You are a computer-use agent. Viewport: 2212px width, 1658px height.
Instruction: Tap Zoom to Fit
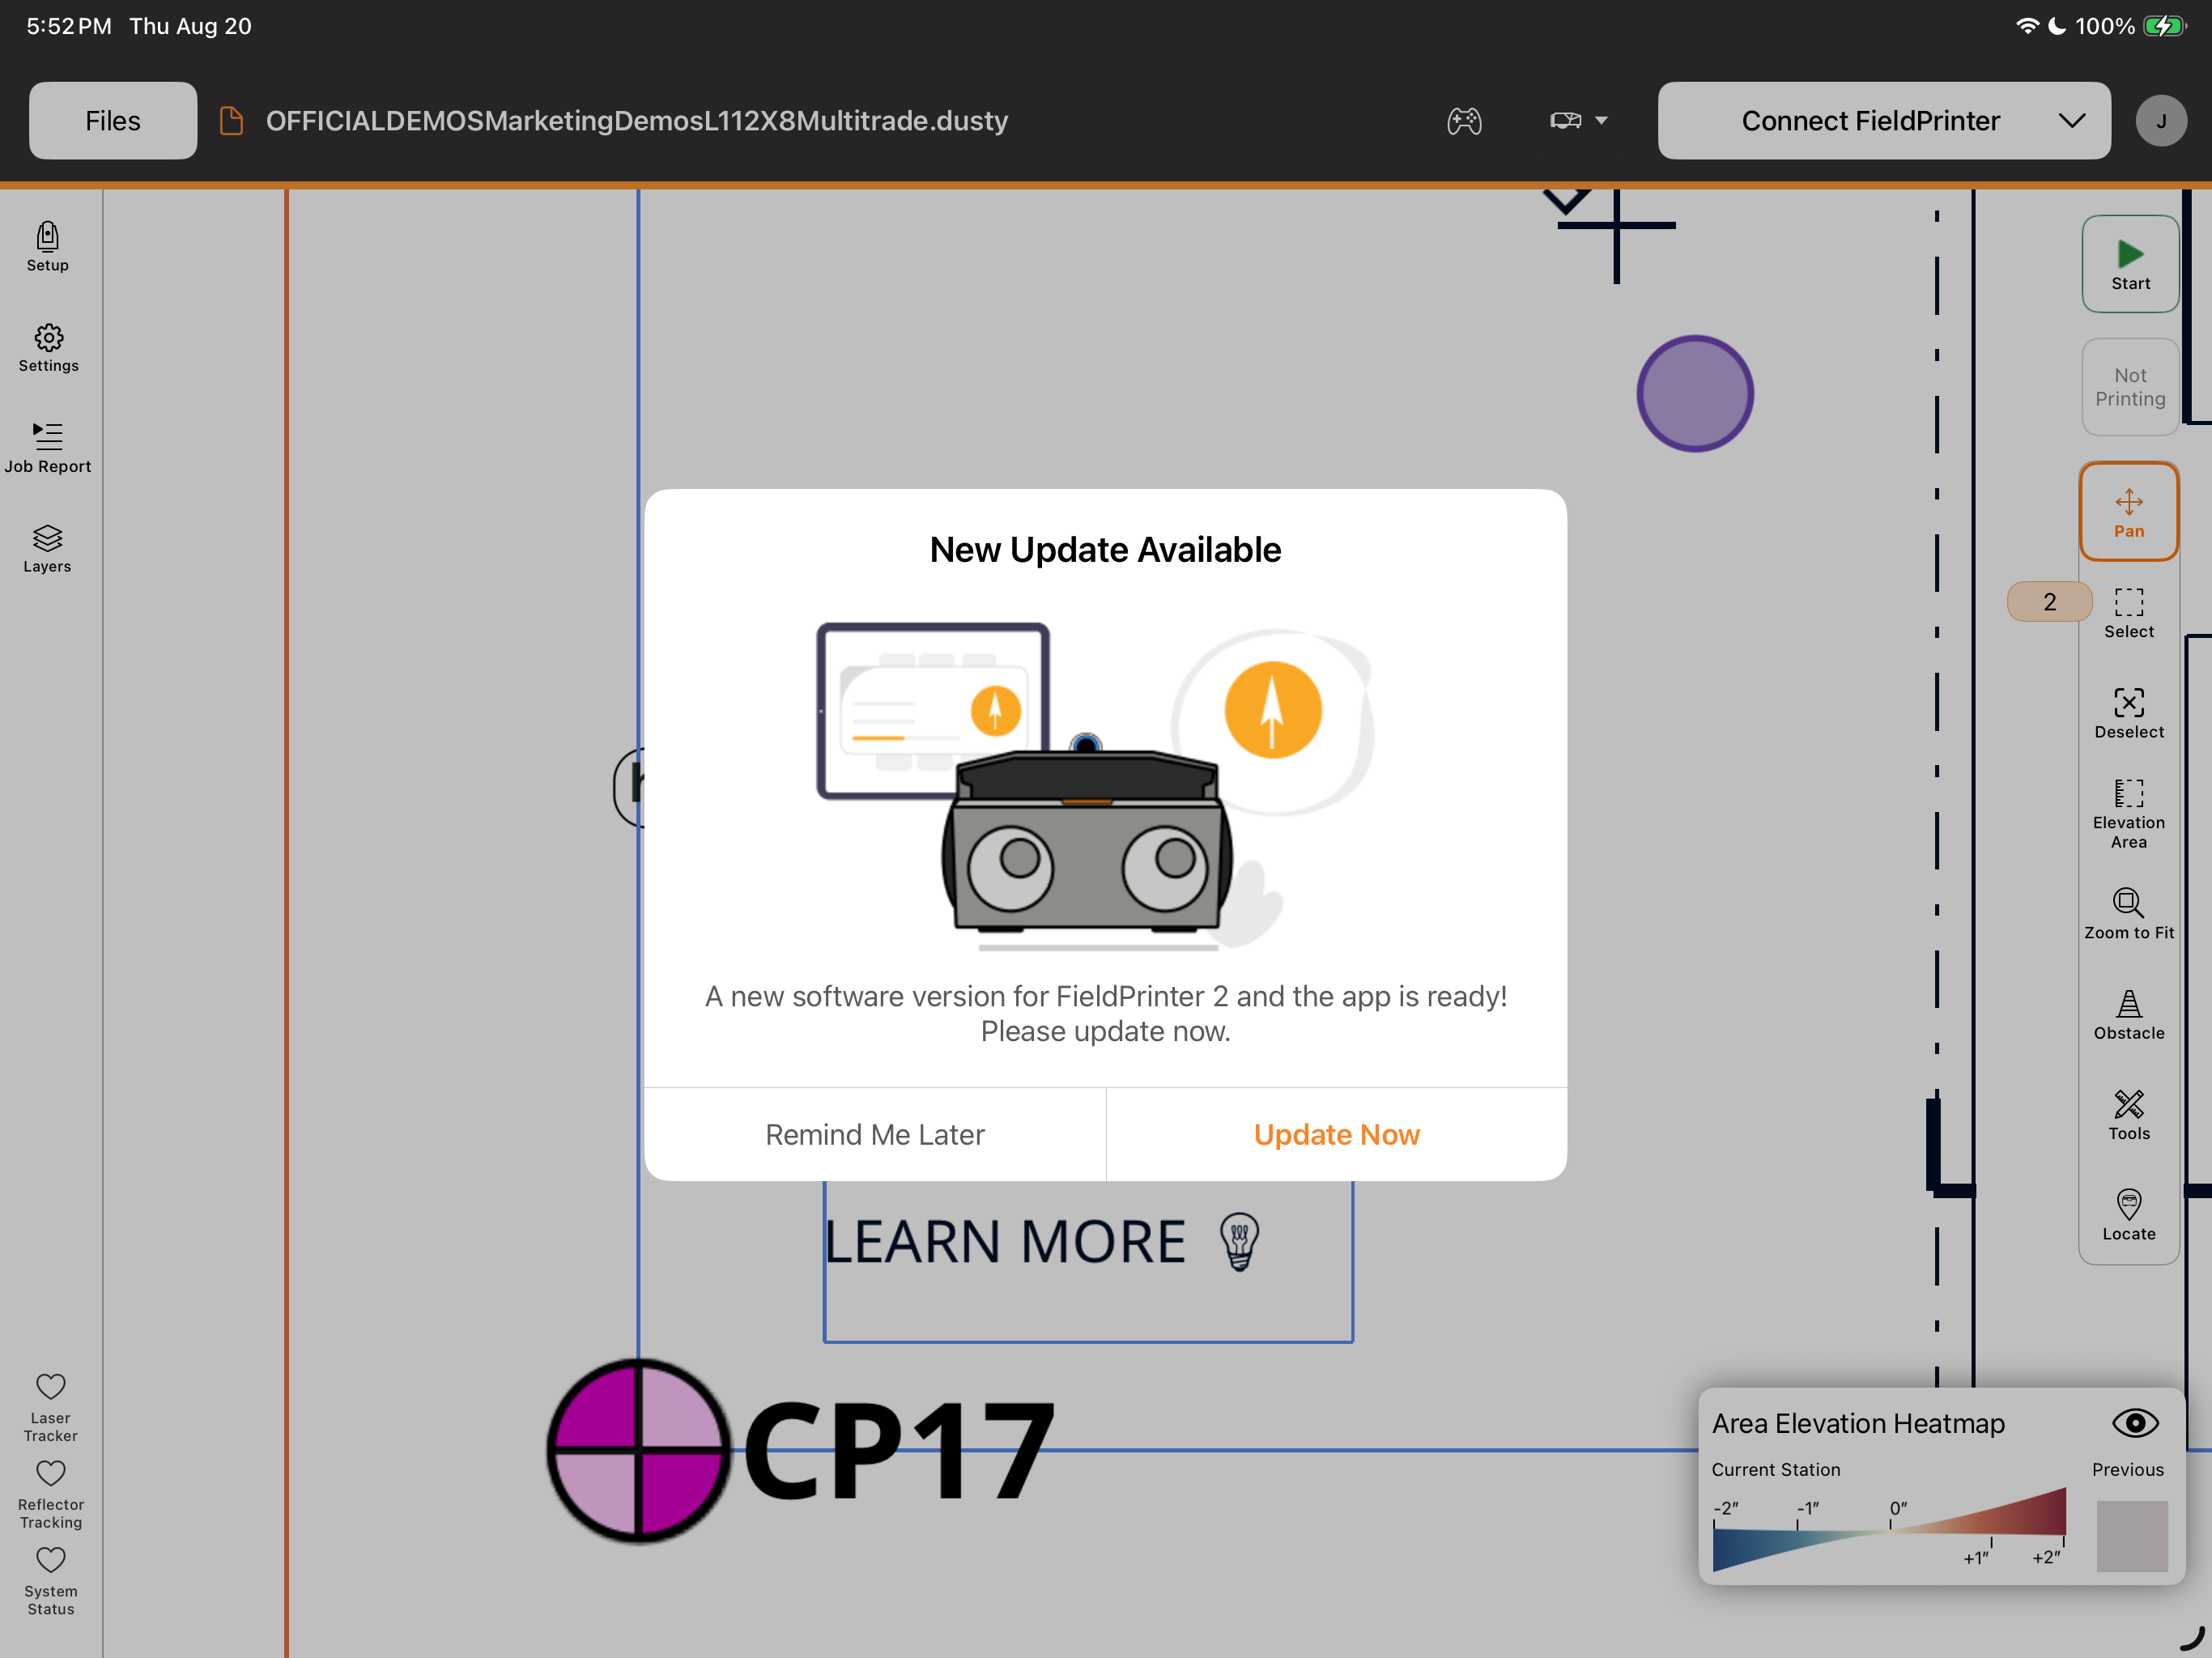pos(2129,914)
